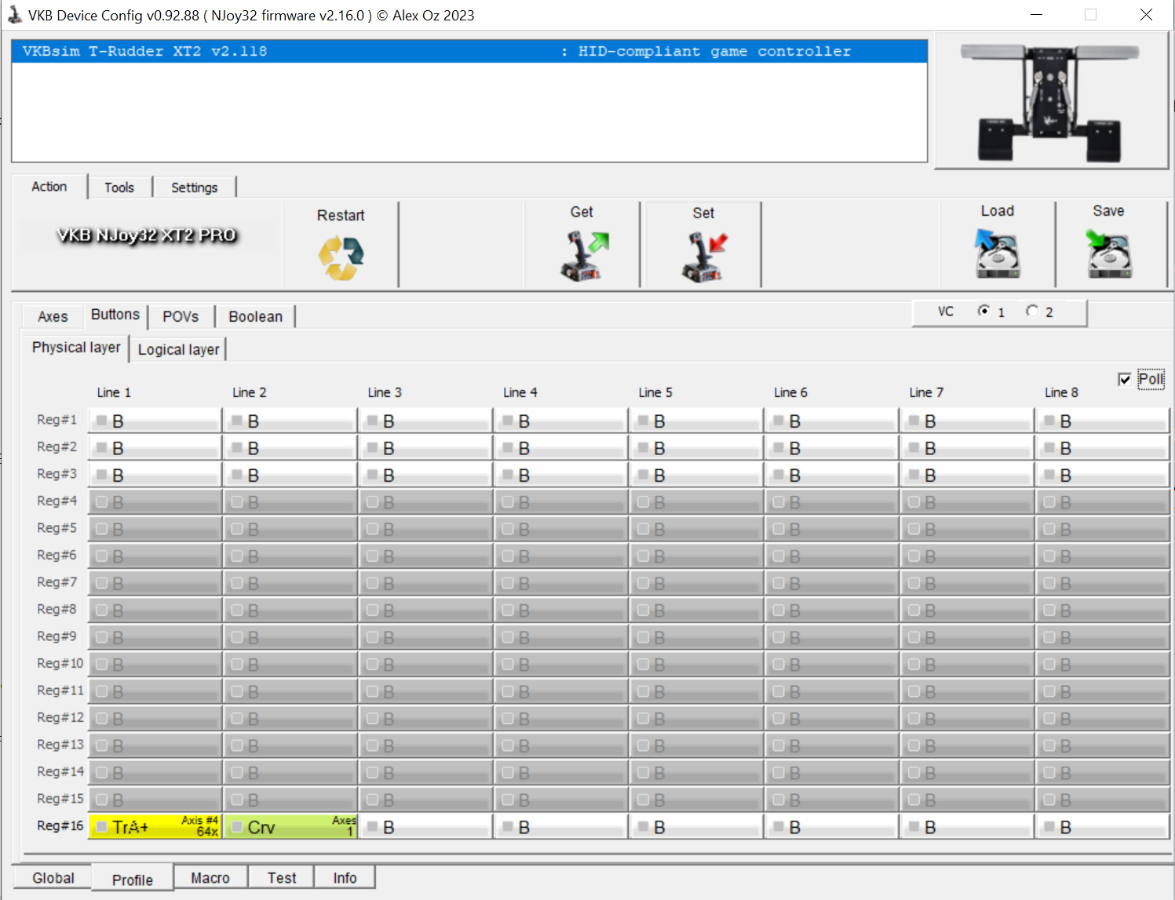Click the Reg#1 row label
This screenshot has width=1175, height=900.
pos(57,420)
